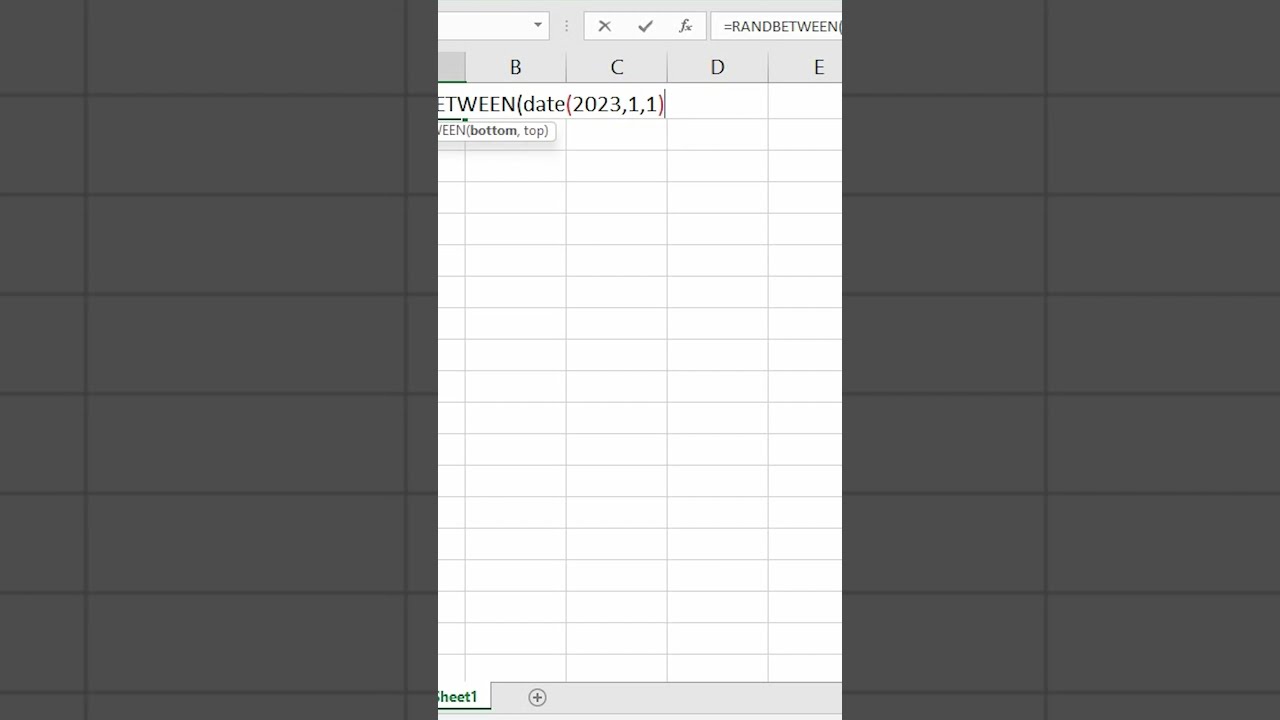
Task: Click inside cell formula text date(2023,1,1)
Action: pos(593,104)
